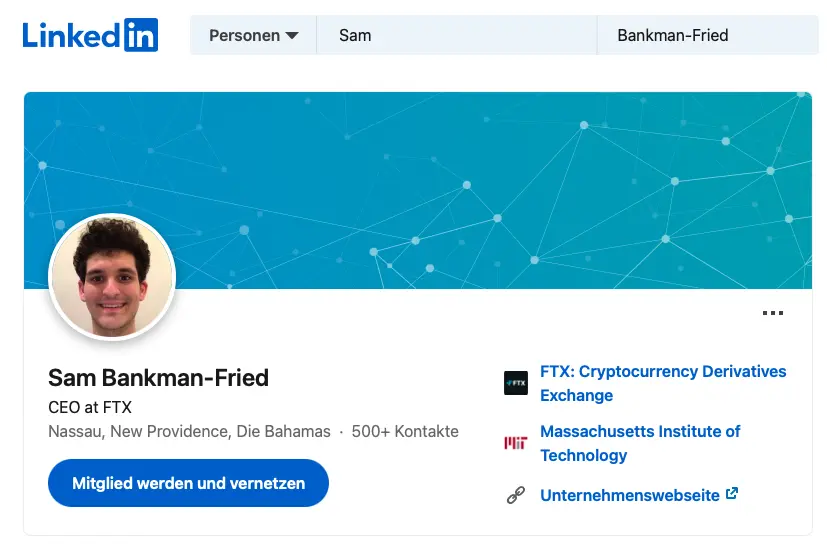The width and height of the screenshot is (827, 546).
Task: Click the round profile photo
Action: [112, 277]
